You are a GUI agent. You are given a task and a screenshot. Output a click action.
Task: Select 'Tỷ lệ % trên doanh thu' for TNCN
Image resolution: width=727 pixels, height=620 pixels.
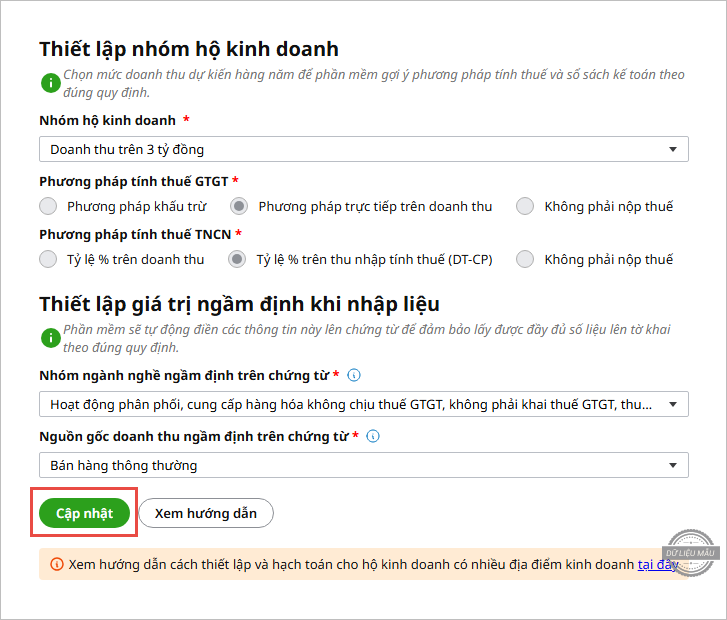coord(48,259)
